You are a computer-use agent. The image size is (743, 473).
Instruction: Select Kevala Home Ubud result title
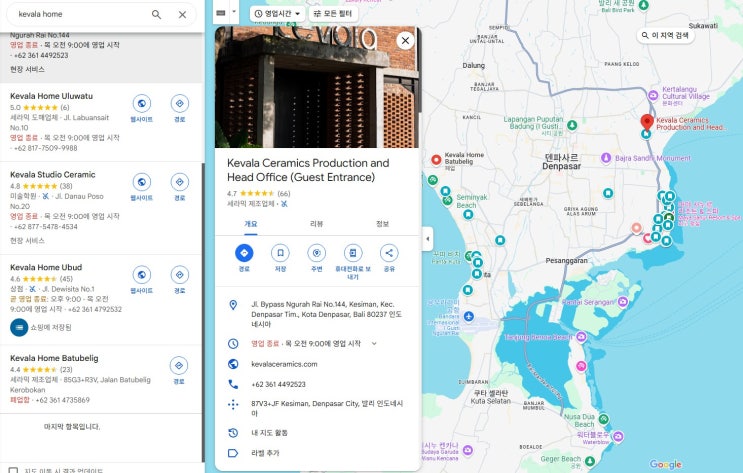pyautogui.click(x=46, y=267)
